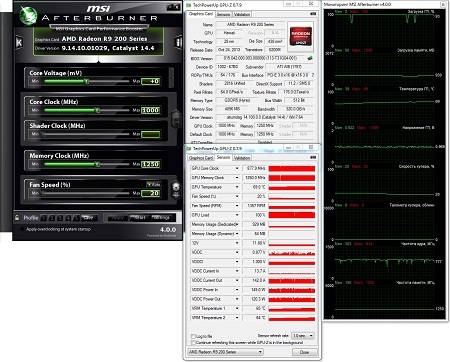Select profile slot 2
This screenshot has width=450, height=362.
(x=52, y=218)
